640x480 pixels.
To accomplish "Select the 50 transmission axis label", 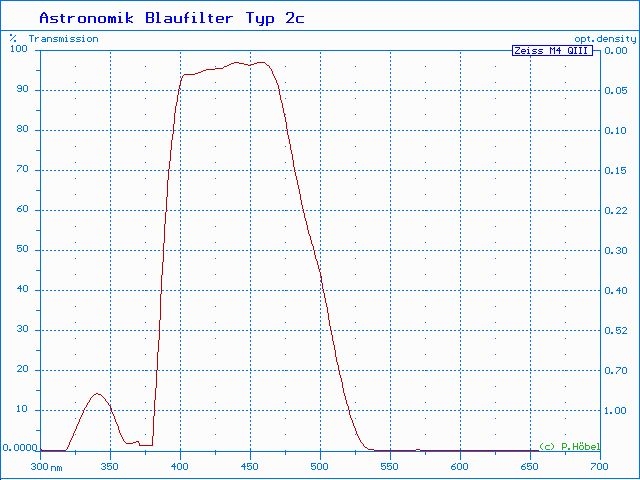I will tap(20, 250).
